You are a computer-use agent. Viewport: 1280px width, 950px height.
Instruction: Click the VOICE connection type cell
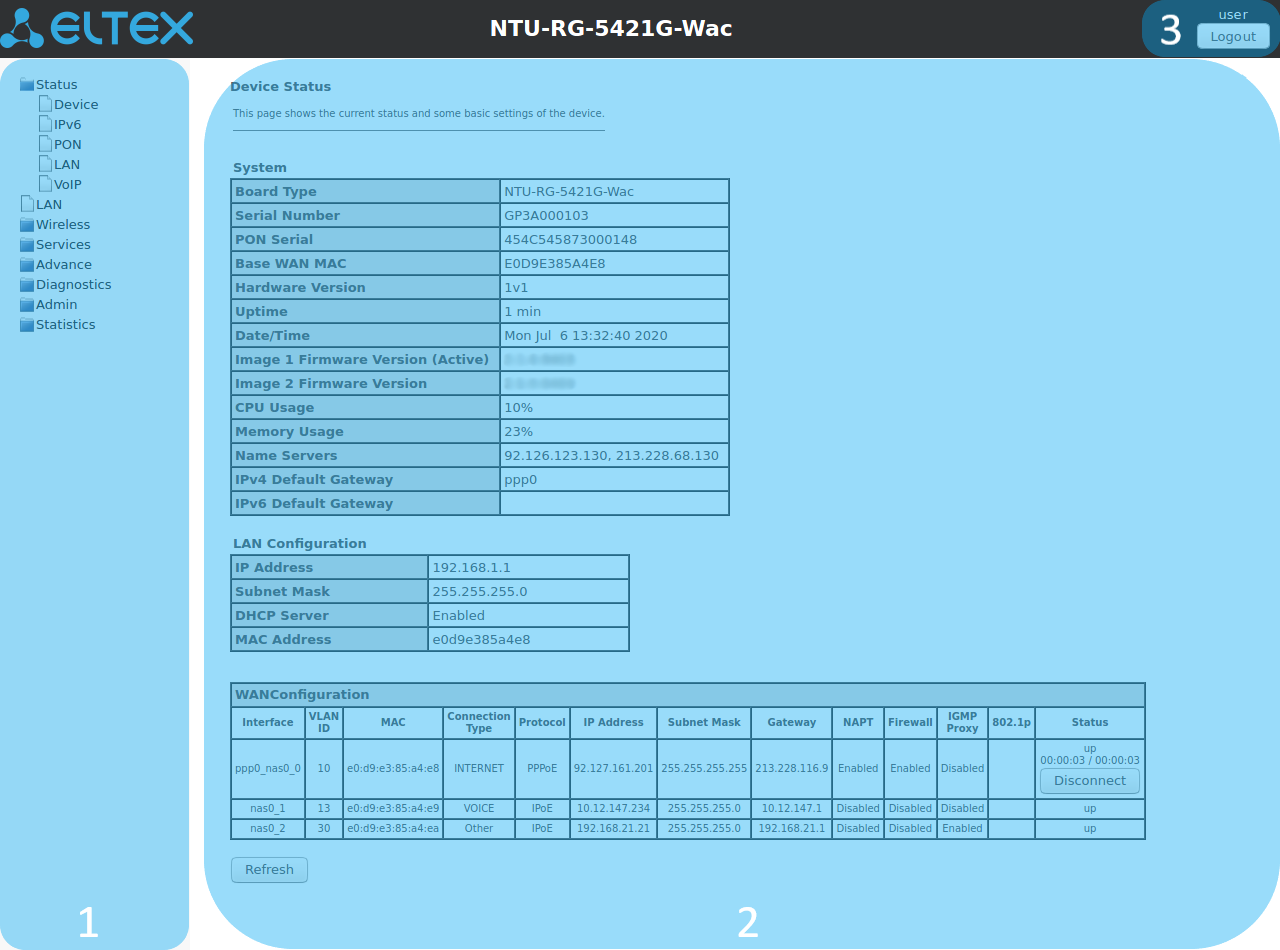479,809
